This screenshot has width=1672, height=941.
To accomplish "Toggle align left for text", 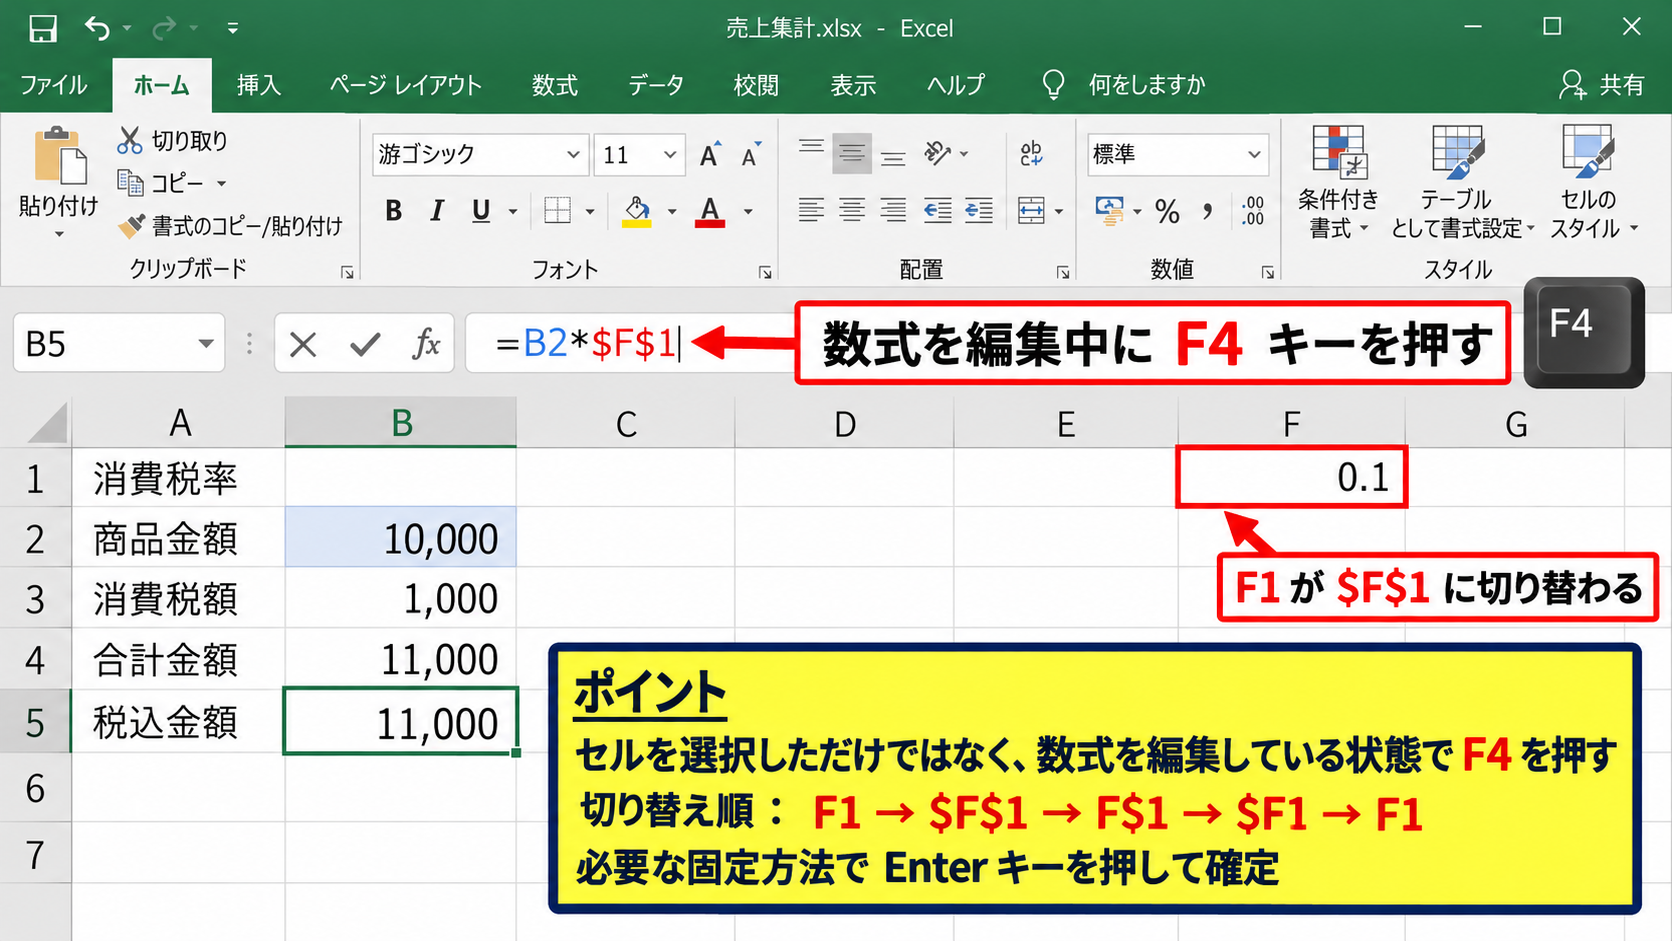I will pos(811,211).
